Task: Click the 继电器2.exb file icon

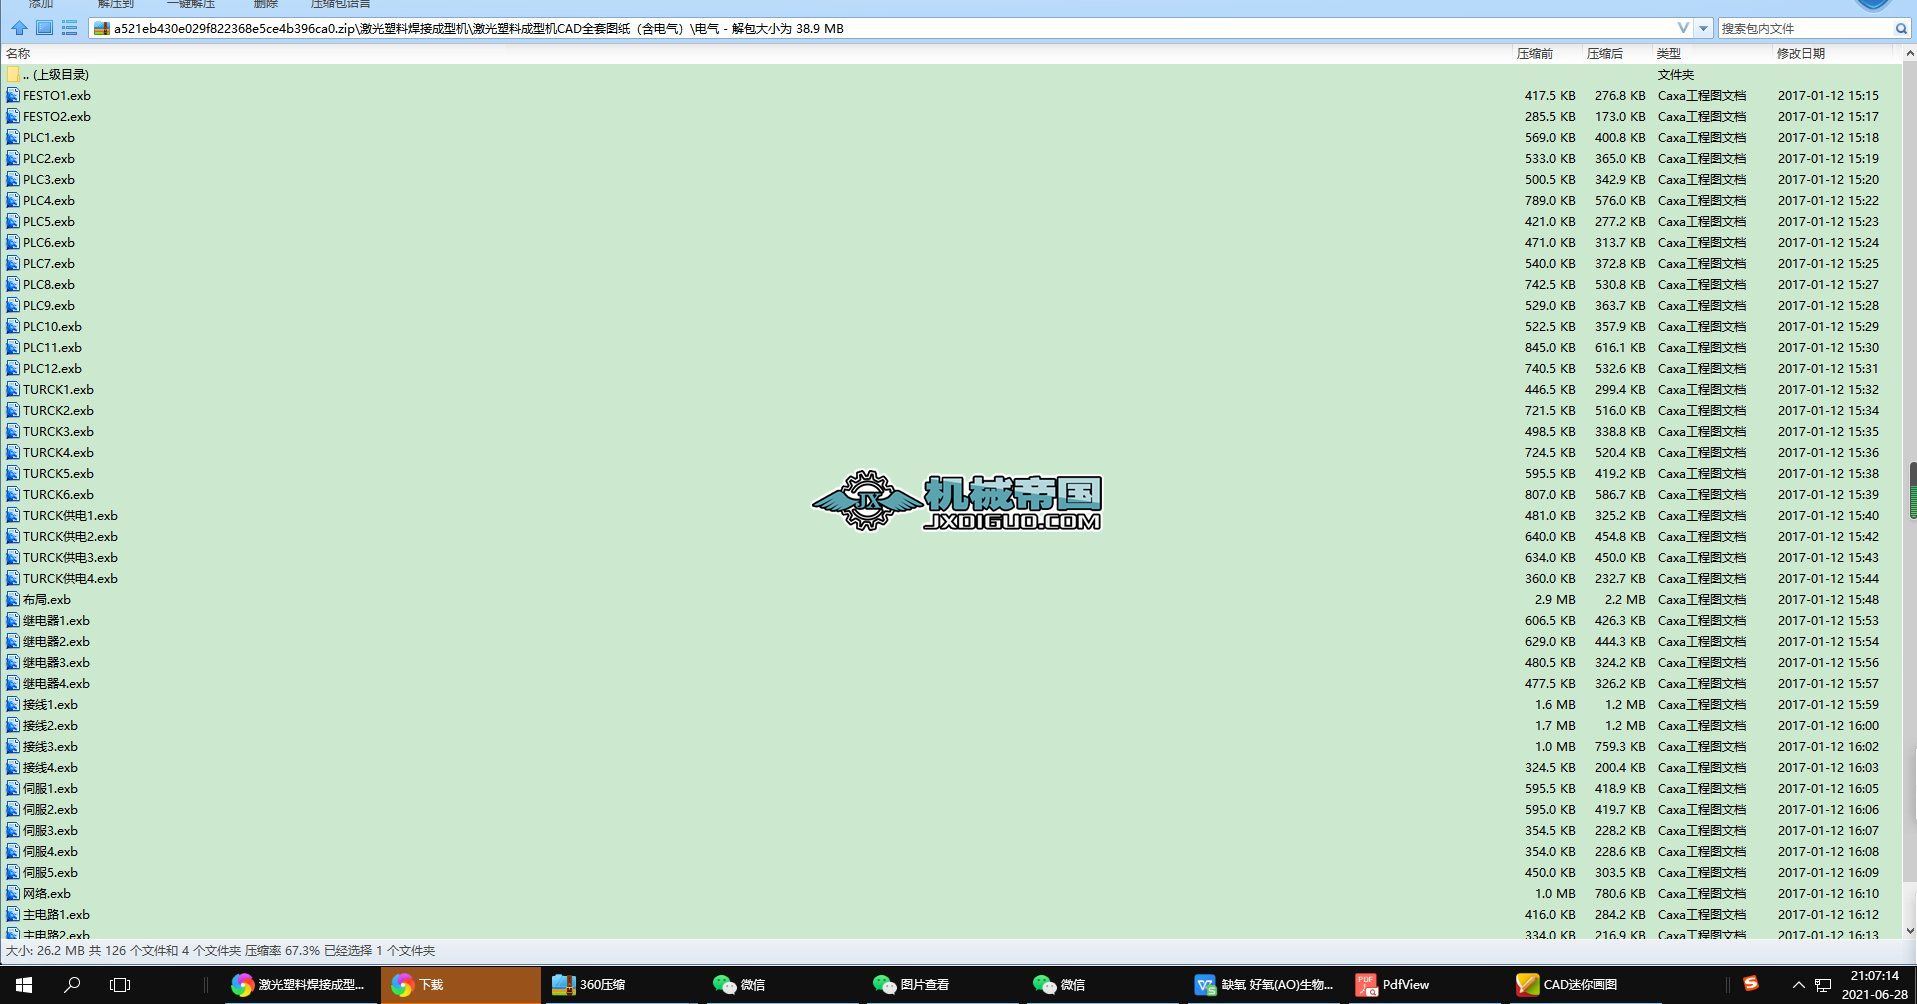Action: pos(13,642)
